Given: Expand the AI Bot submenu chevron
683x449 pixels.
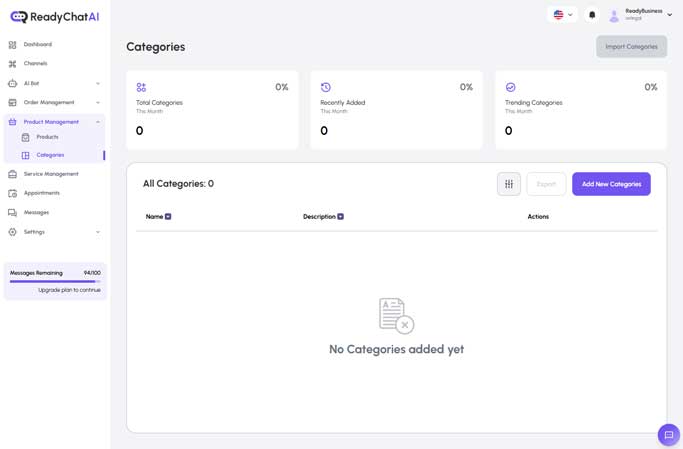Looking at the screenshot, I should click(x=98, y=84).
